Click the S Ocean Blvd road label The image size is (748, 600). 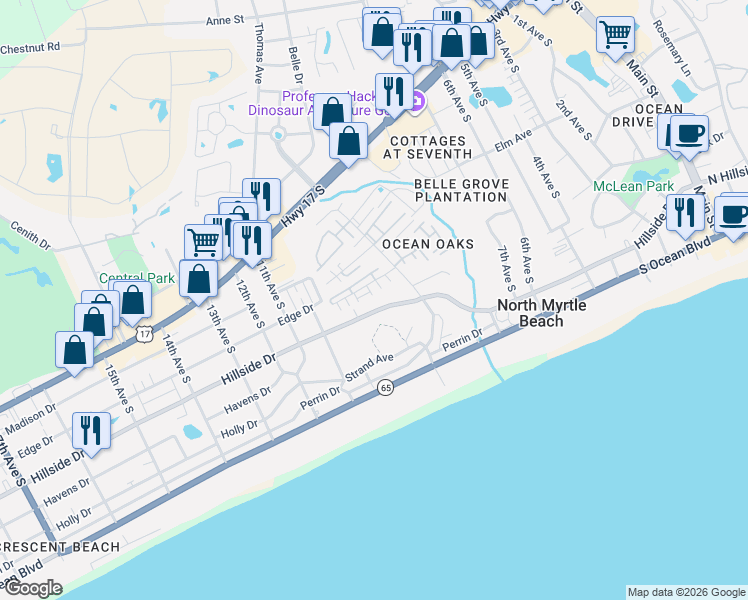[x=675, y=255]
